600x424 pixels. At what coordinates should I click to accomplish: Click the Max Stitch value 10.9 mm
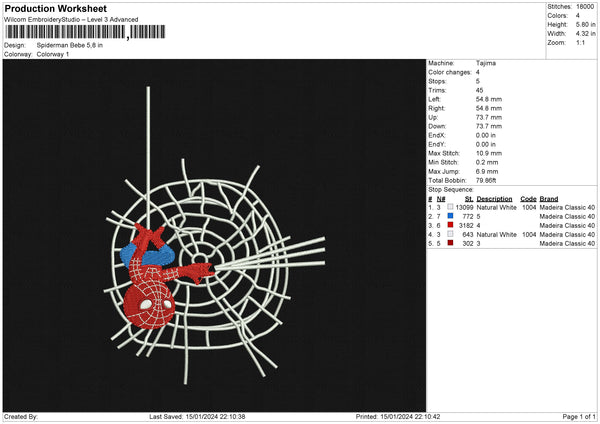tap(489, 153)
